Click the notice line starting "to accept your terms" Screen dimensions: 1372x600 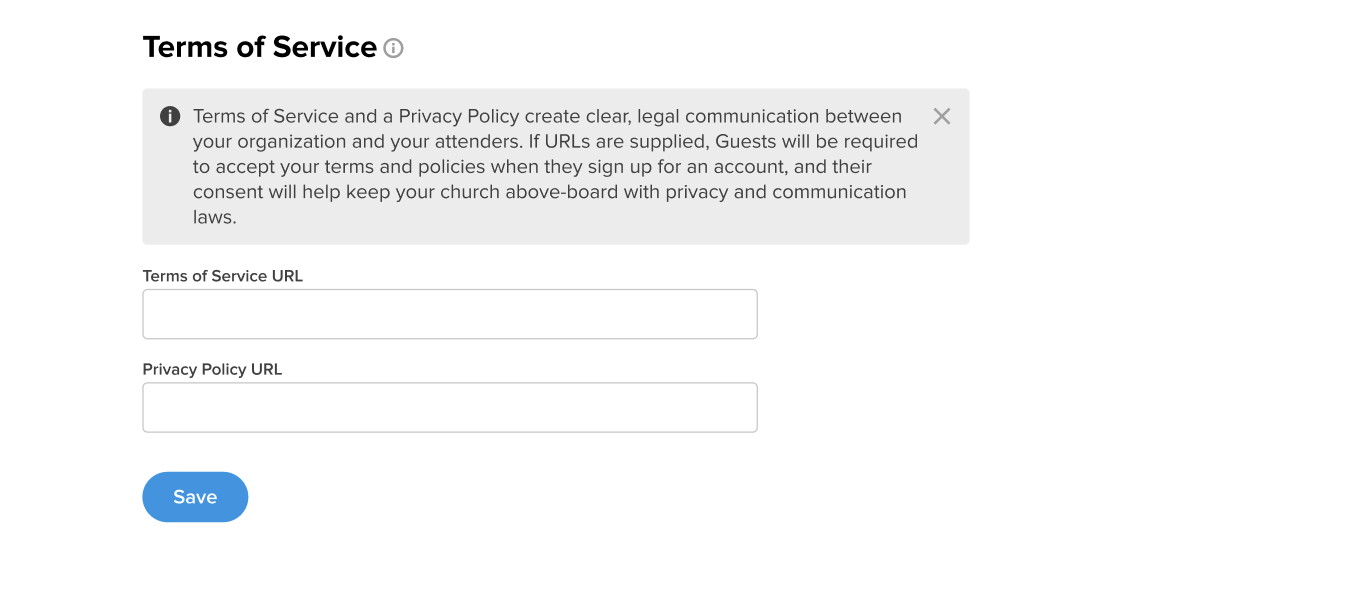point(532,166)
